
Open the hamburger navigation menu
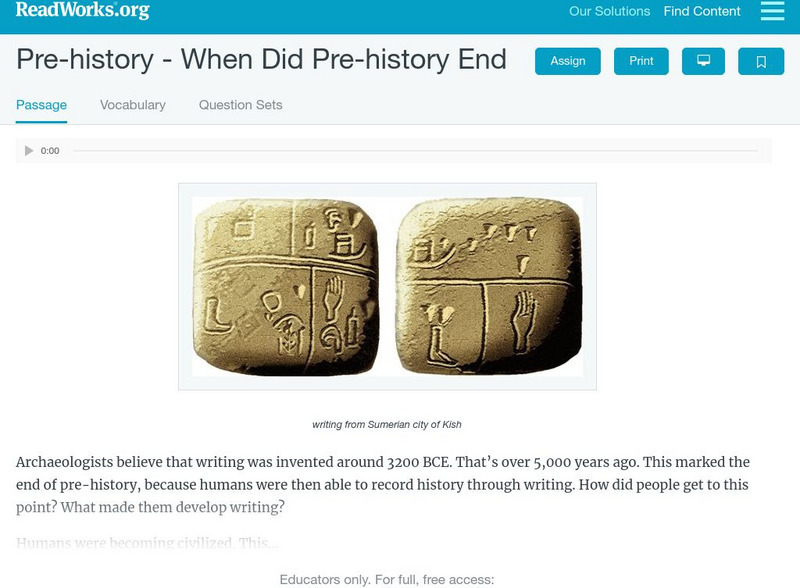pyautogui.click(x=771, y=12)
